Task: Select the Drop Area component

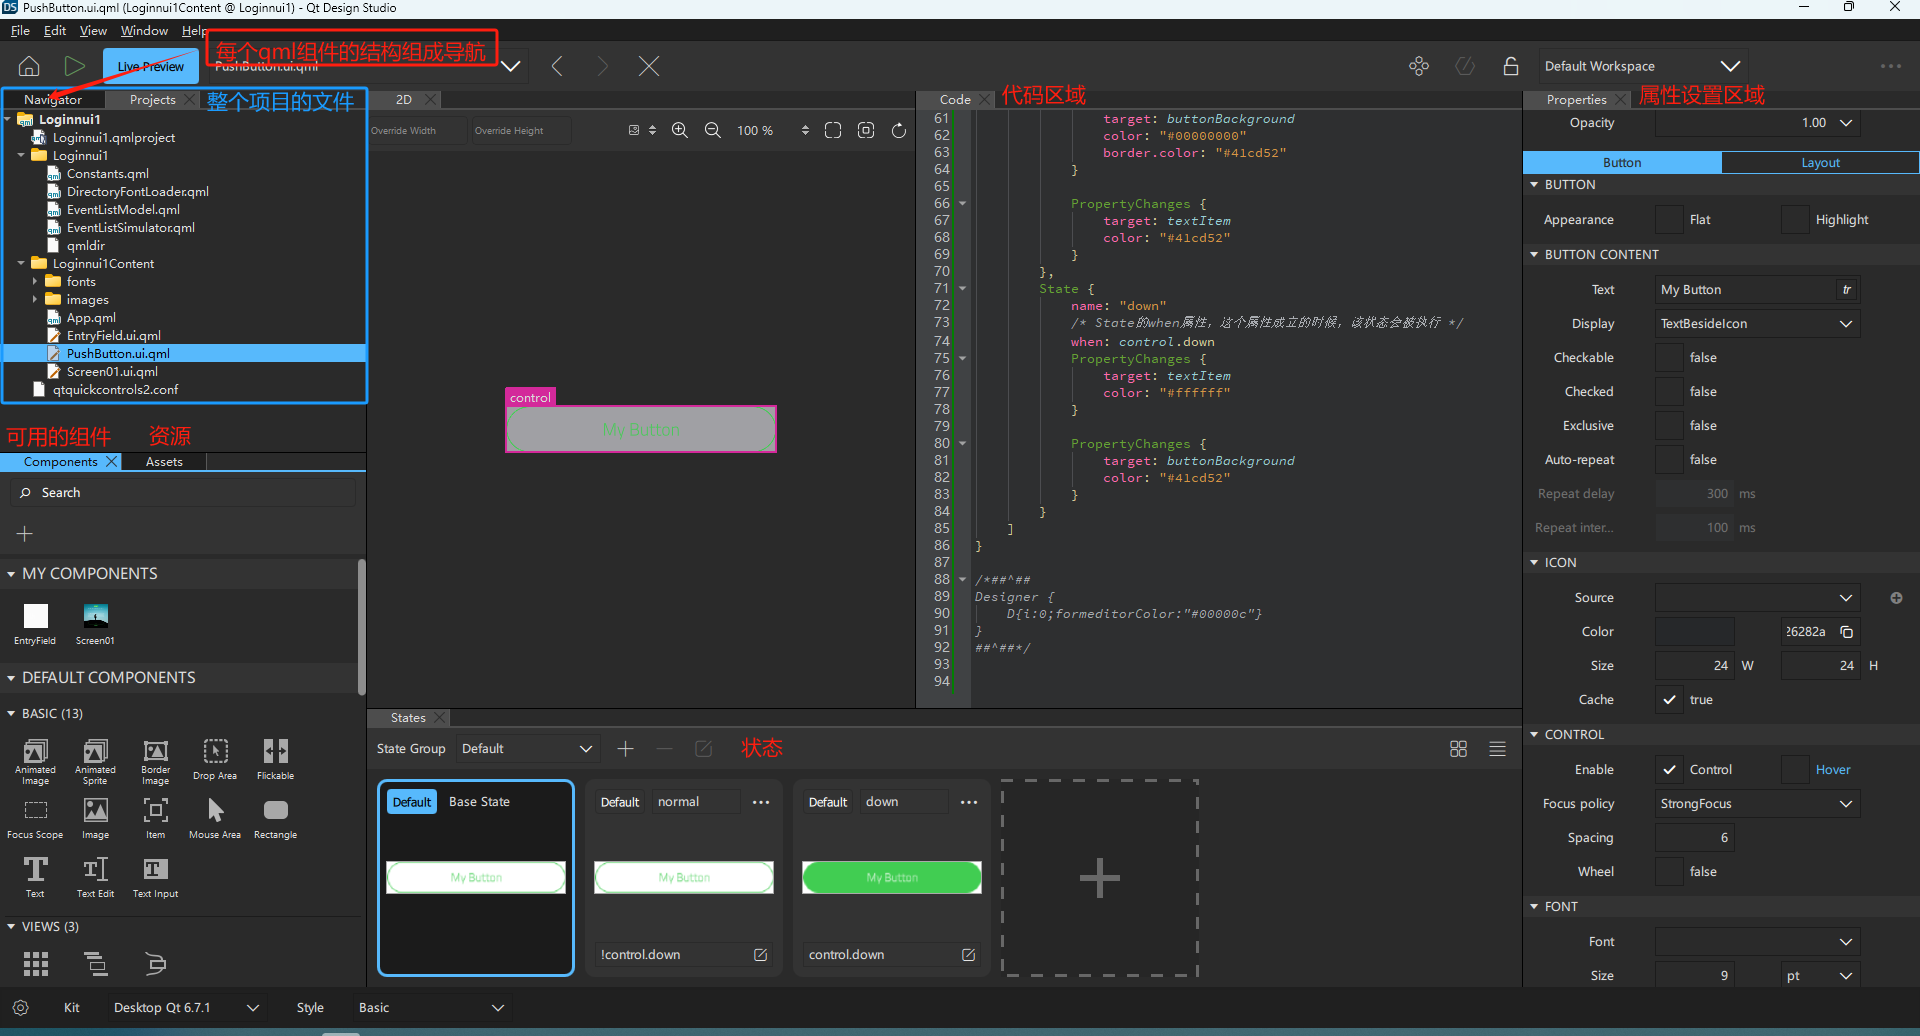Action: point(215,760)
